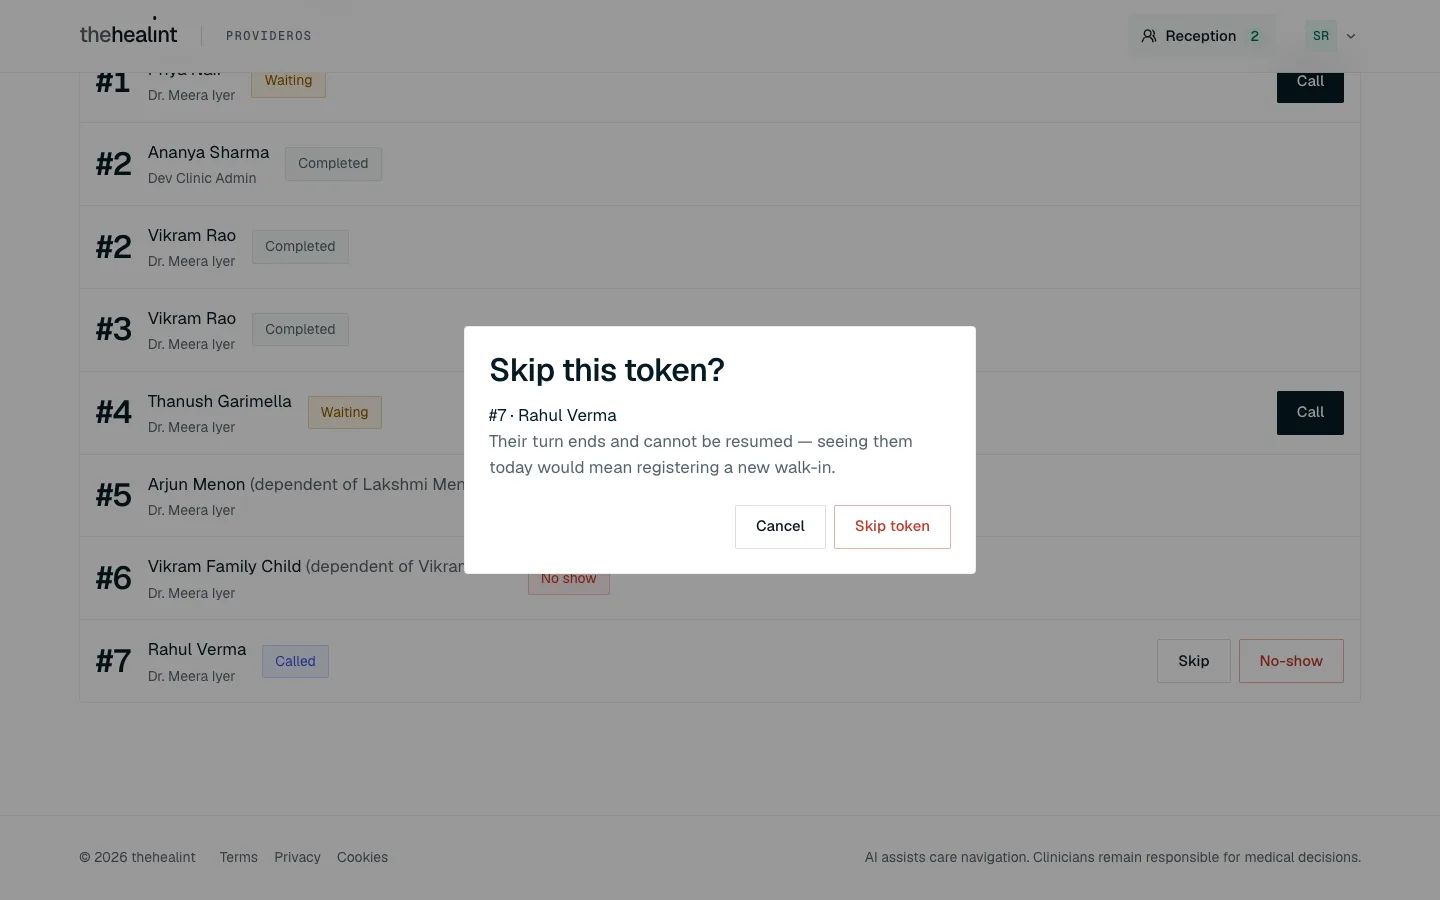Click the PROVIDEROS label
1440x900 pixels.
click(269, 36)
